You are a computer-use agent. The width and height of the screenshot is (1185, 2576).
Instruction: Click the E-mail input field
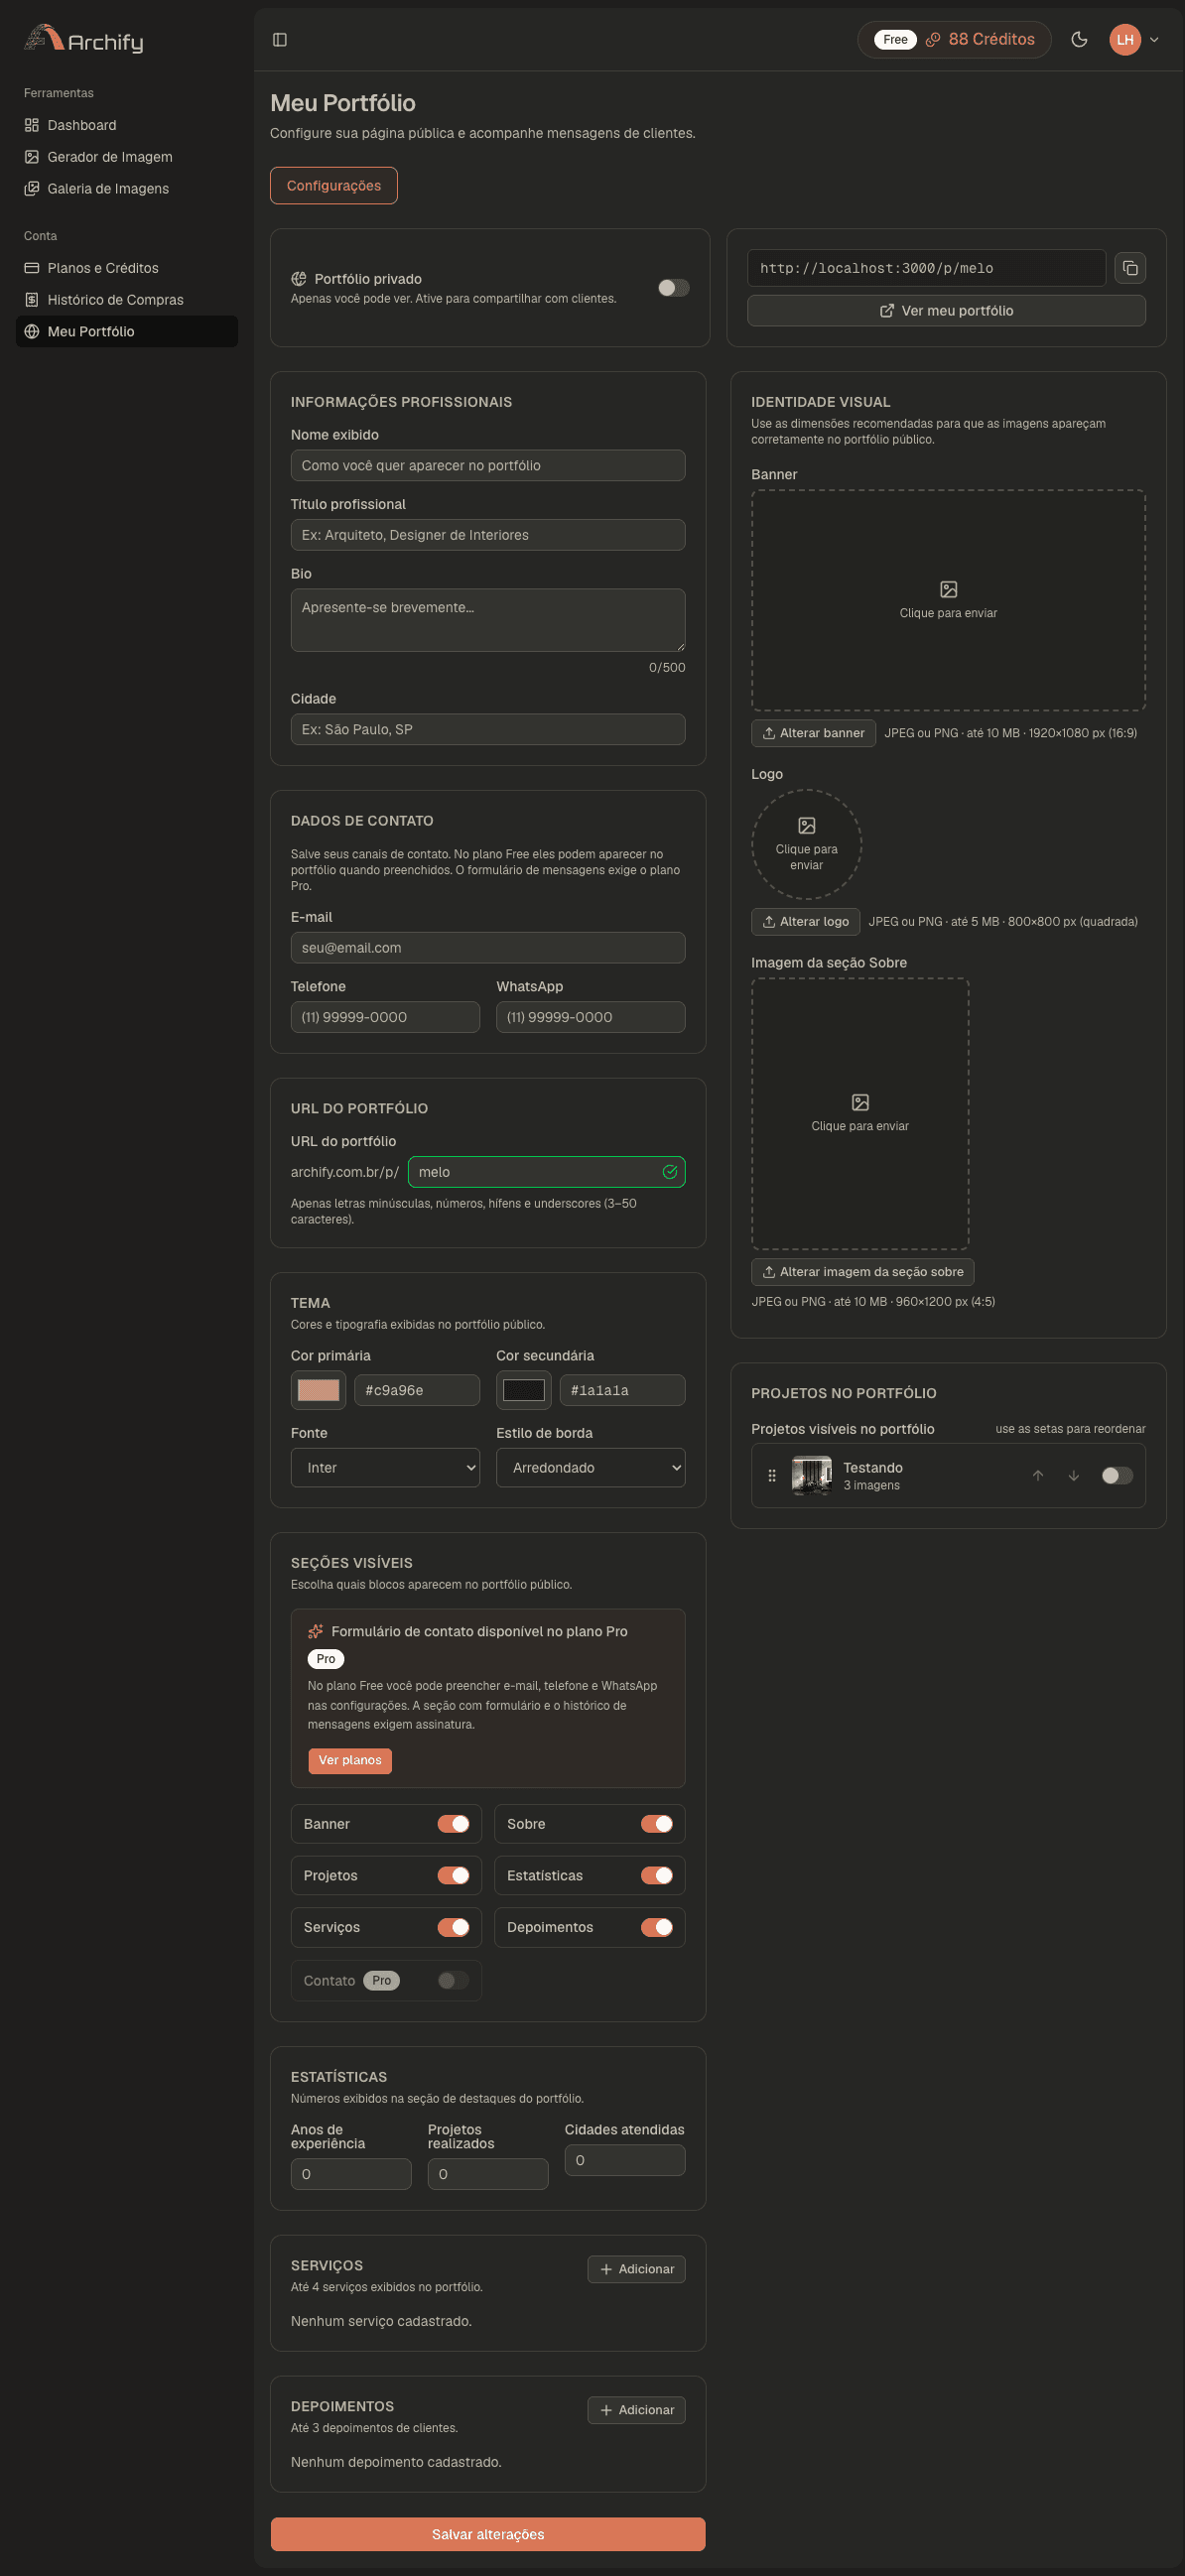pyautogui.click(x=488, y=948)
